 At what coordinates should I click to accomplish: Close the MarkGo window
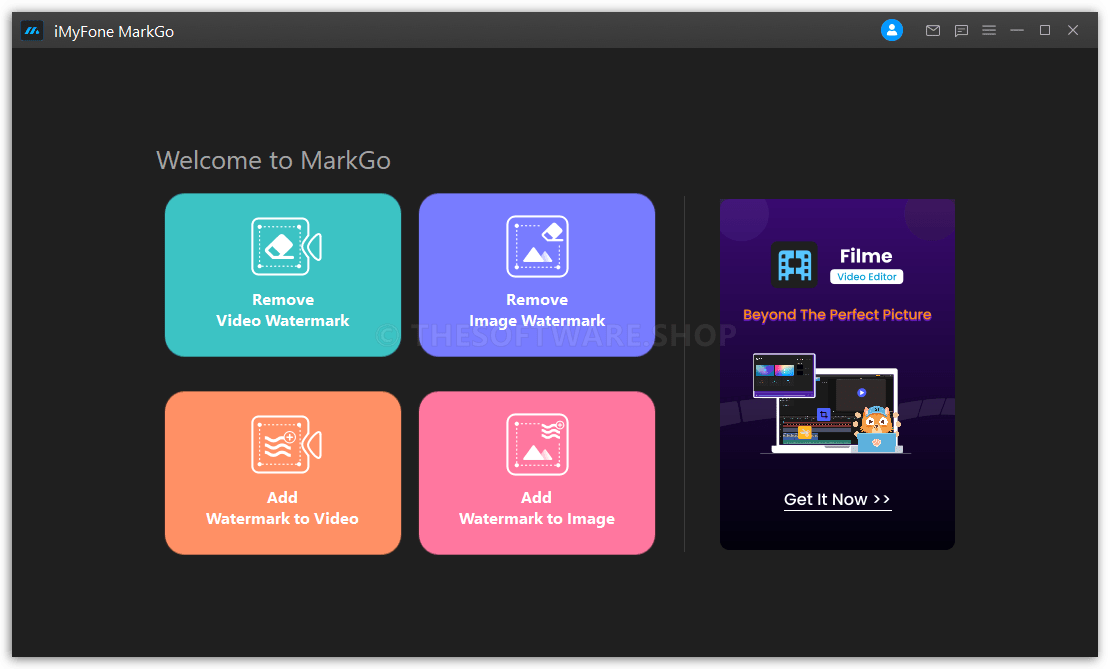tap(1073, 30)
